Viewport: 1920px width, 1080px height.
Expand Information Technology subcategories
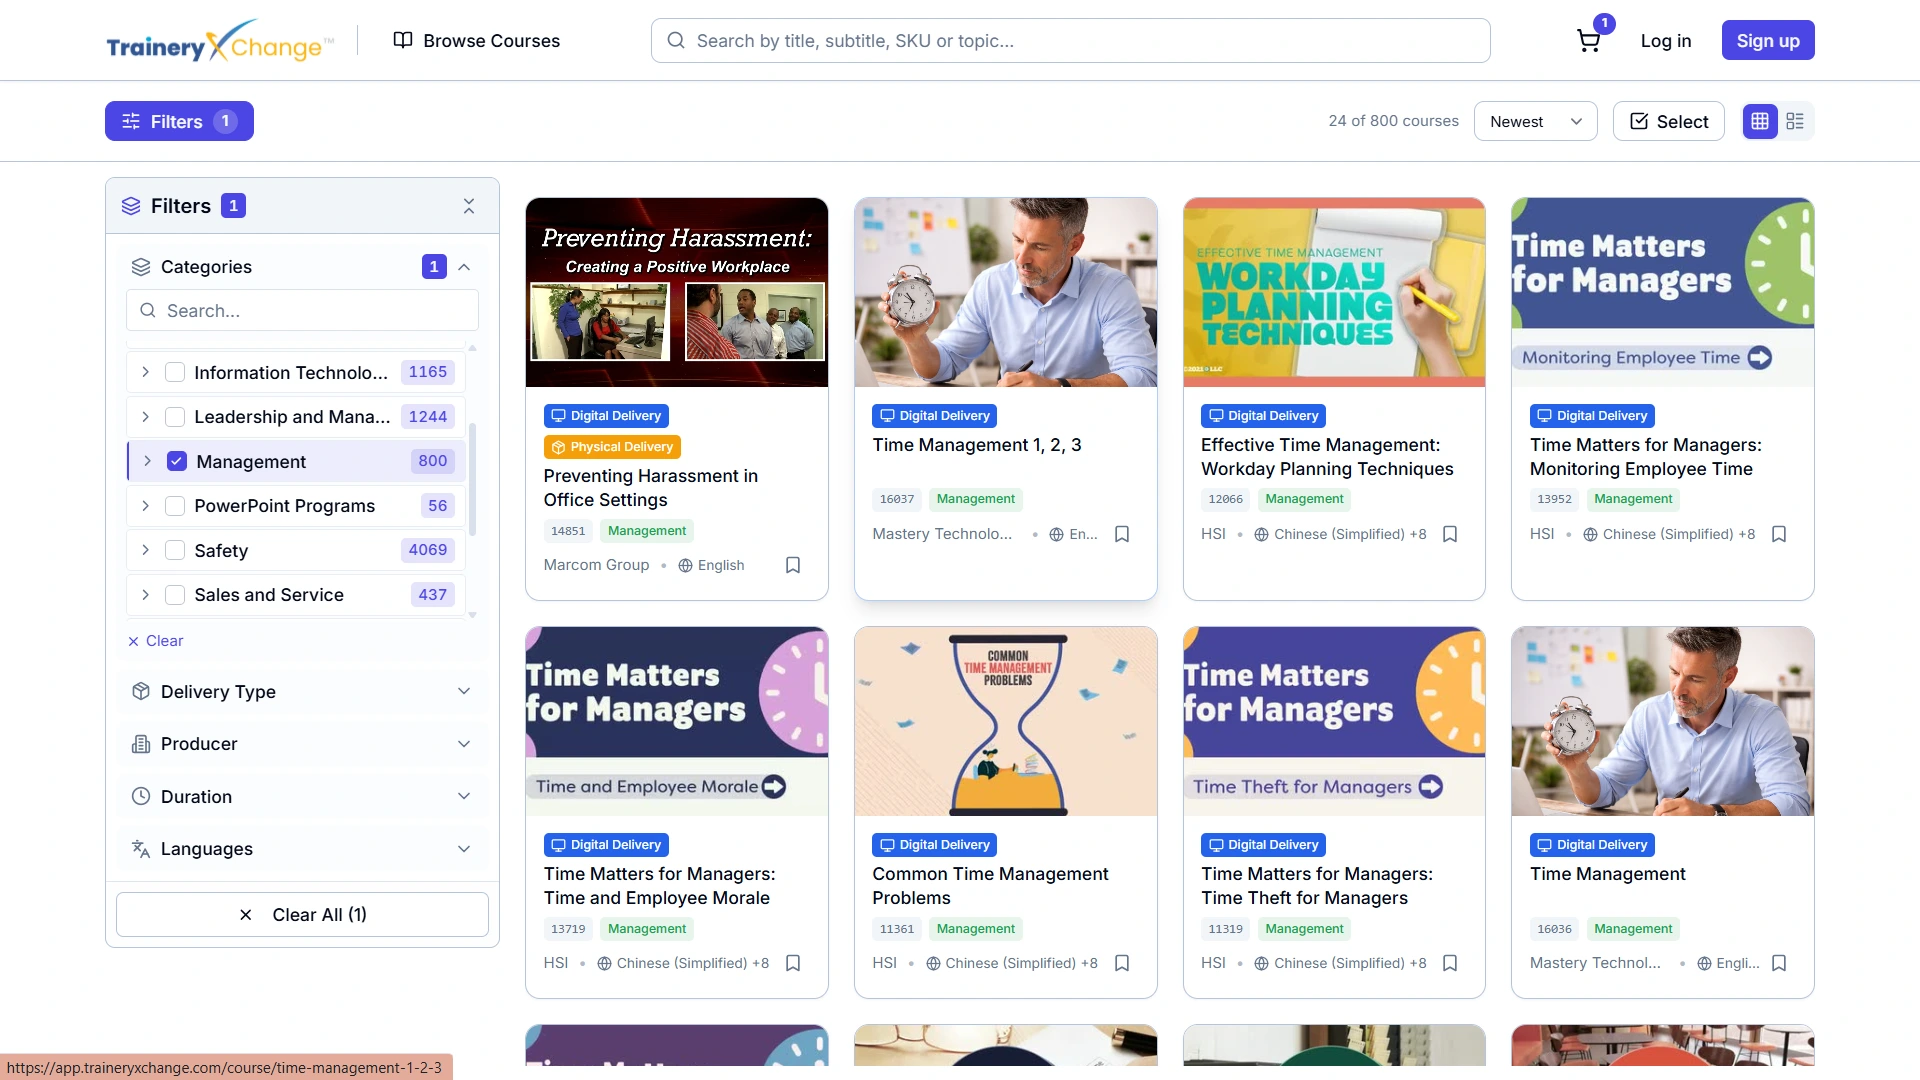pos(145,372)
